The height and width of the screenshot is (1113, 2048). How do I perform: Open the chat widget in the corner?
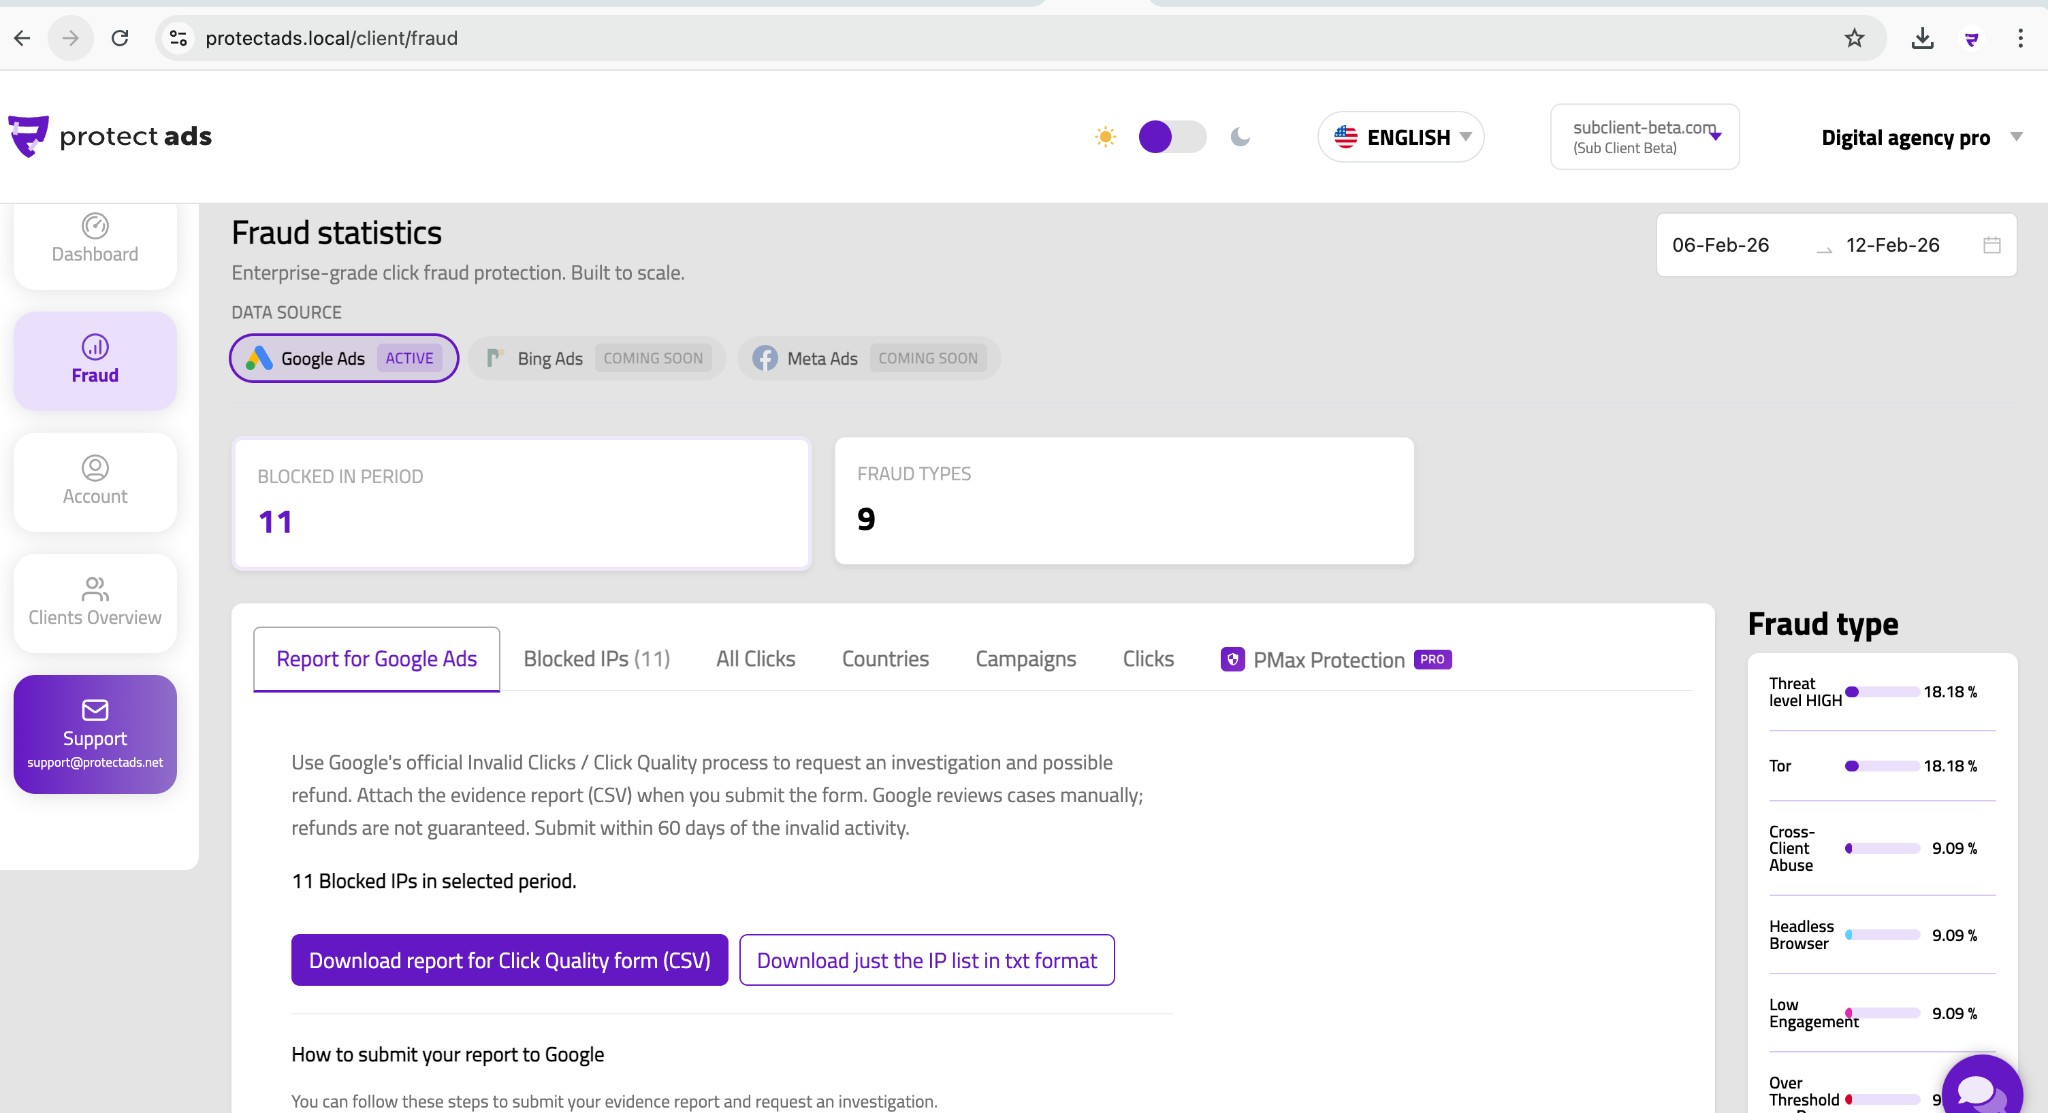(1981, 1087)
